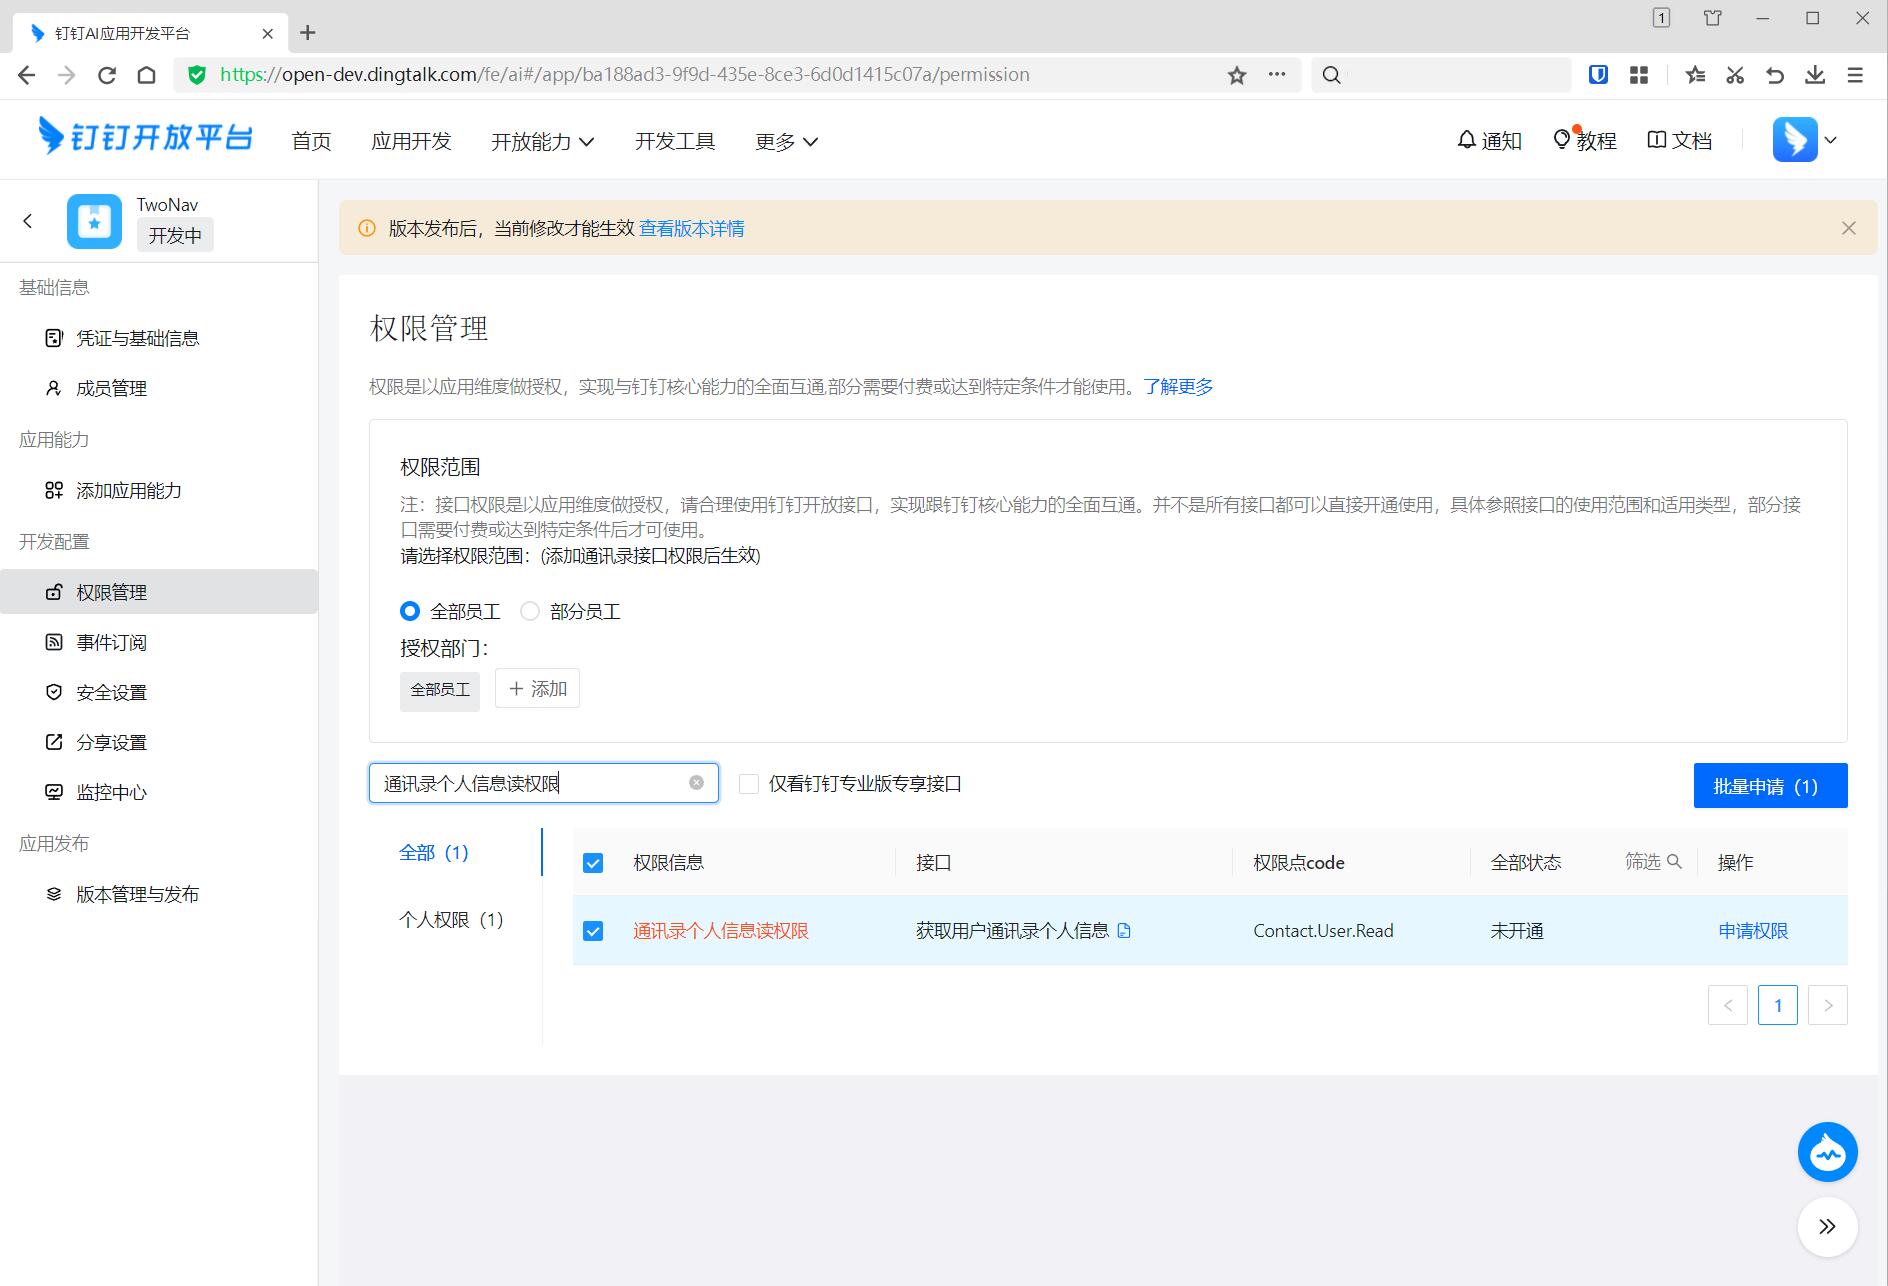1888x1286 pixels.
Task: Click the 筛选 search icon in table header
Action: pos(1674,861)
